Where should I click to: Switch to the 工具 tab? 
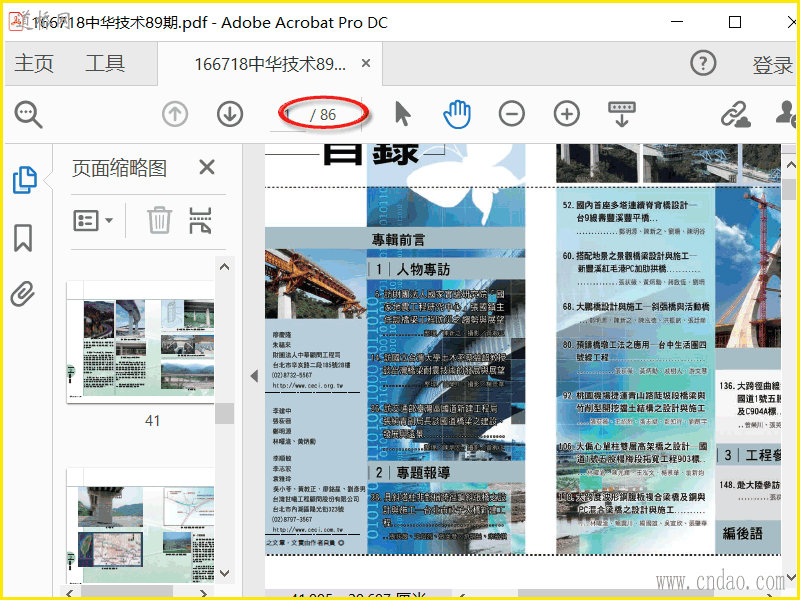pos(105,64)
